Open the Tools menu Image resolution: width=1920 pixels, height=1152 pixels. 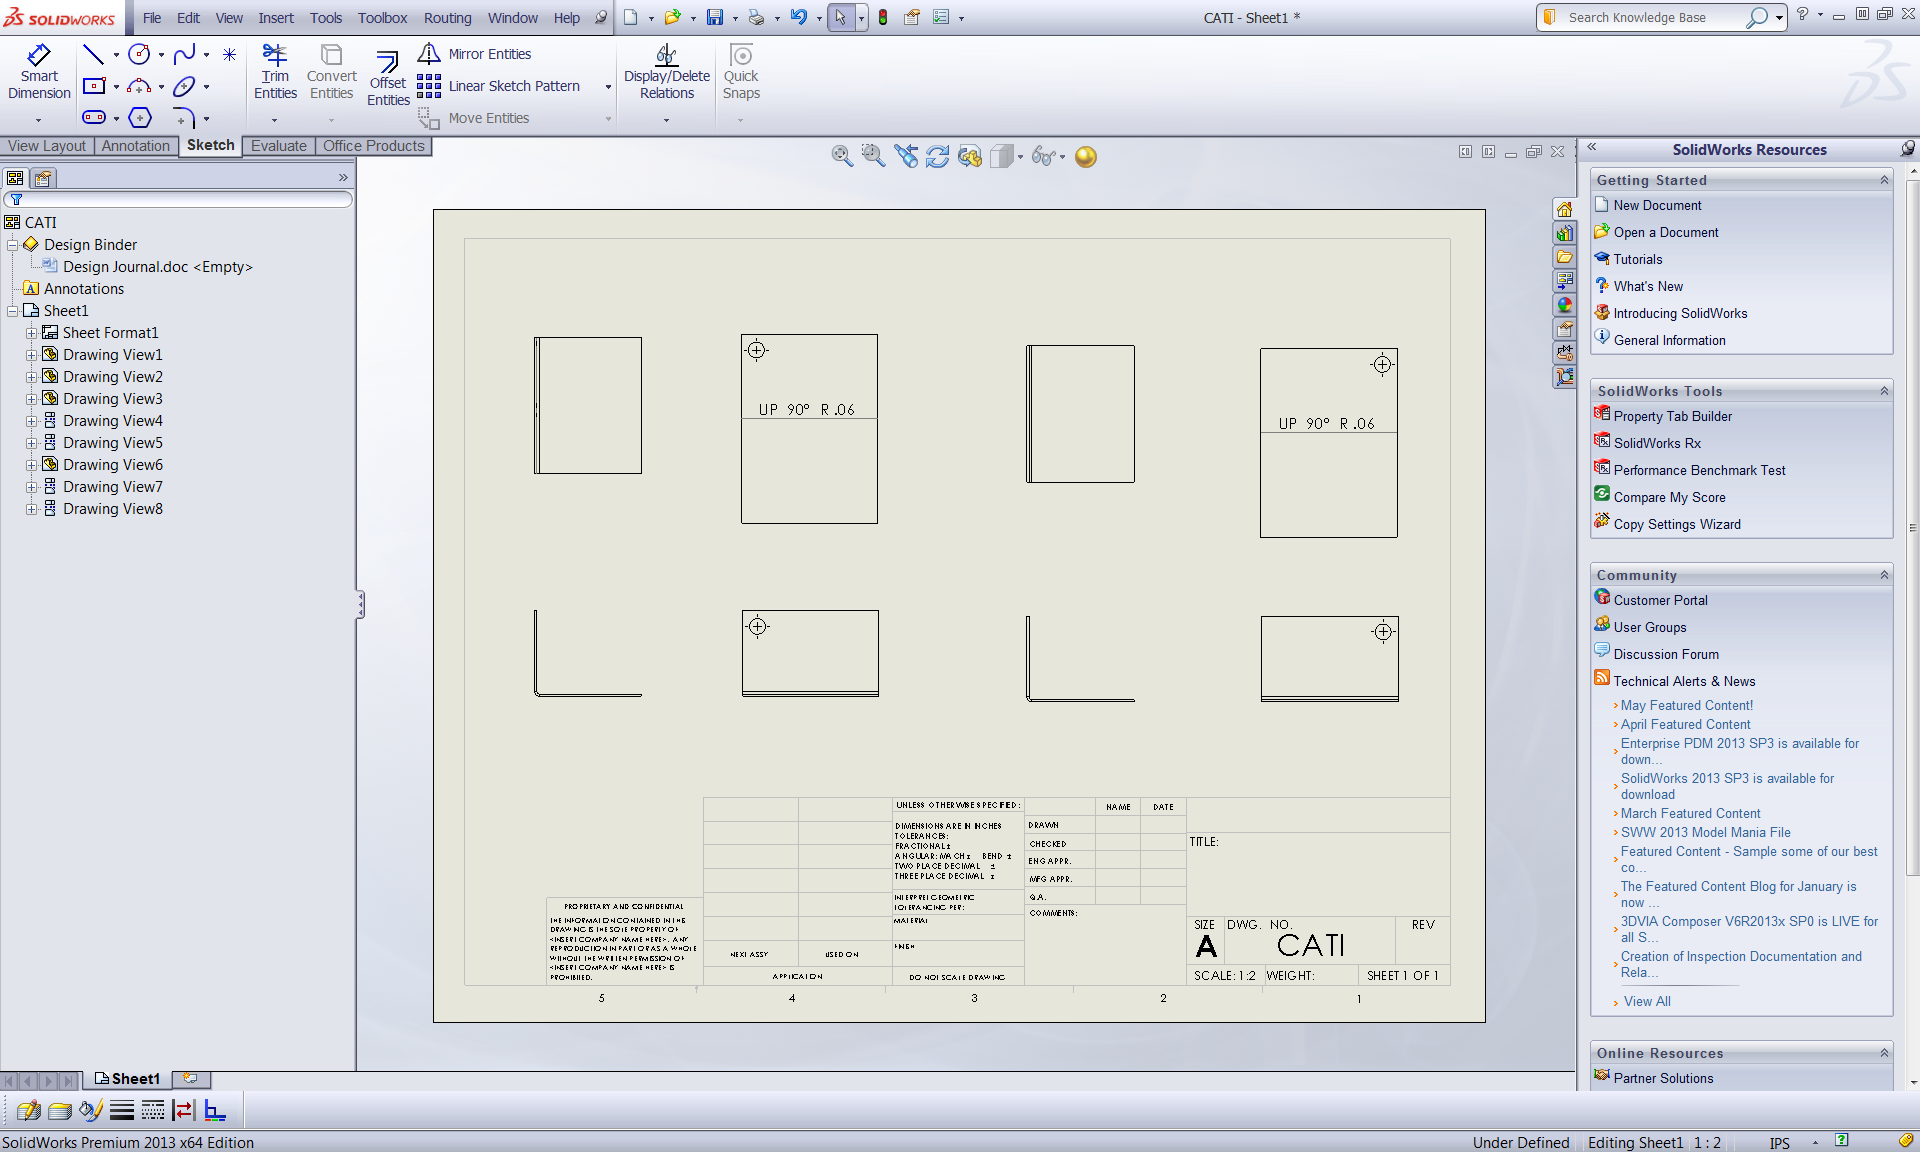click(x=326, y=18)
